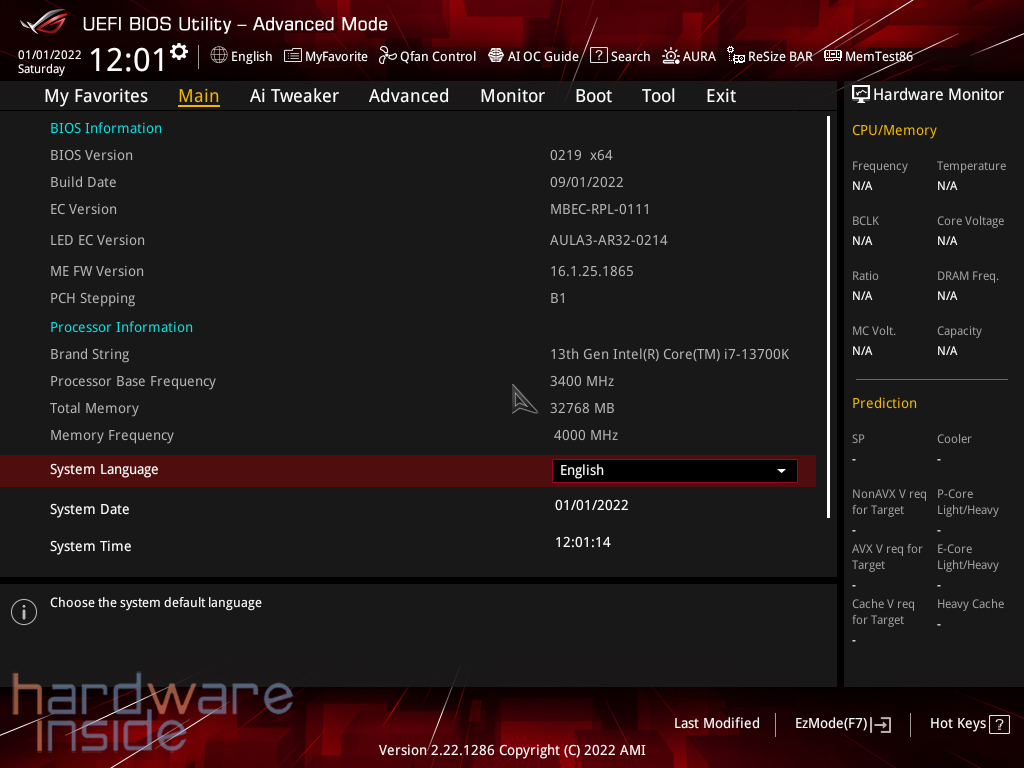
Task: Open AURA lighting icon
Action: (671, 56)
